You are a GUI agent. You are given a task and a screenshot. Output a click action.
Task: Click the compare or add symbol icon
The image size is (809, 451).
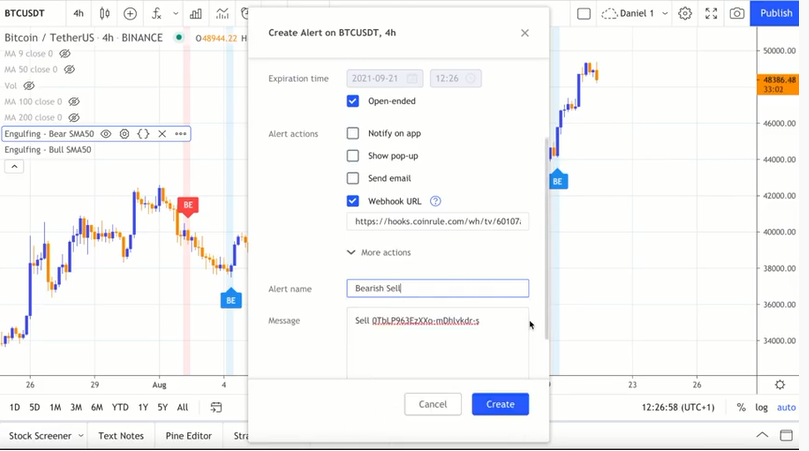(130, 13)
